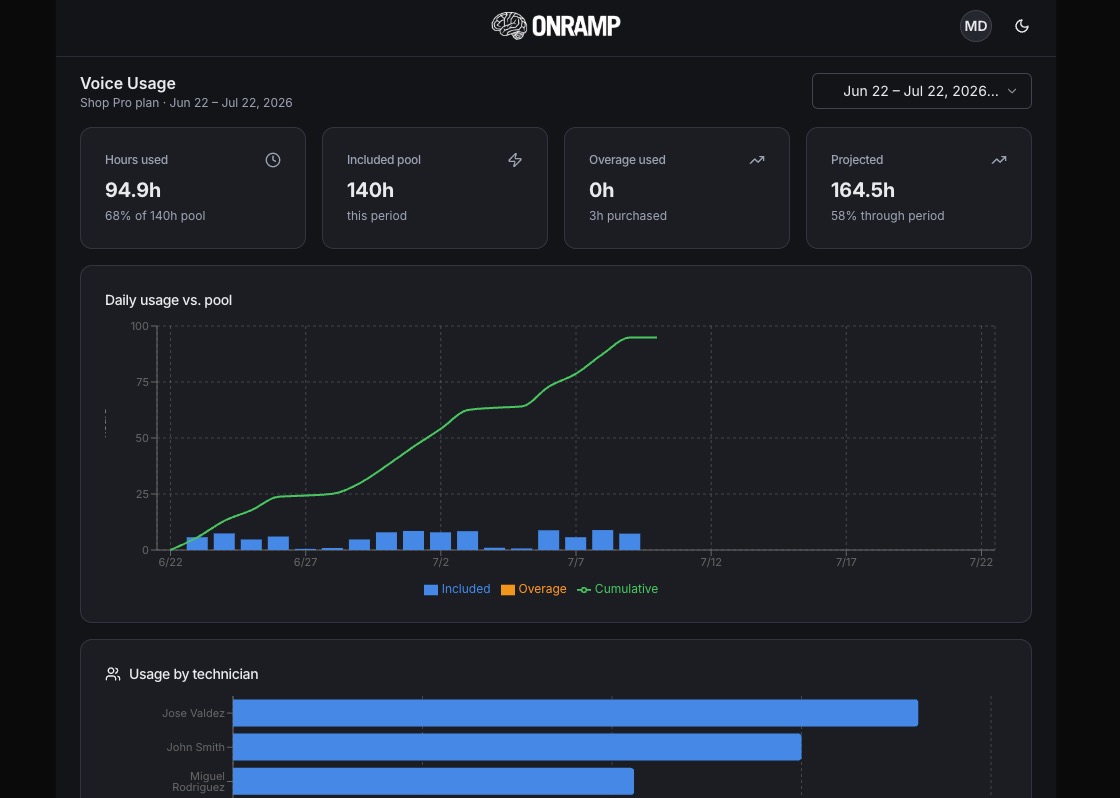Toggle the Overage legend series

(534, 589)
